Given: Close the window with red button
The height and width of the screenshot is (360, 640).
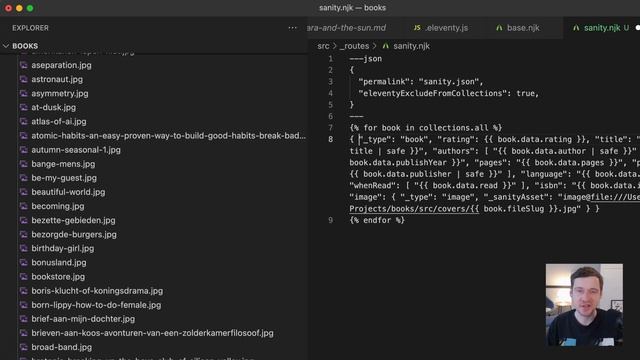Looking at the screenshot, I should [x=8, y=8].
